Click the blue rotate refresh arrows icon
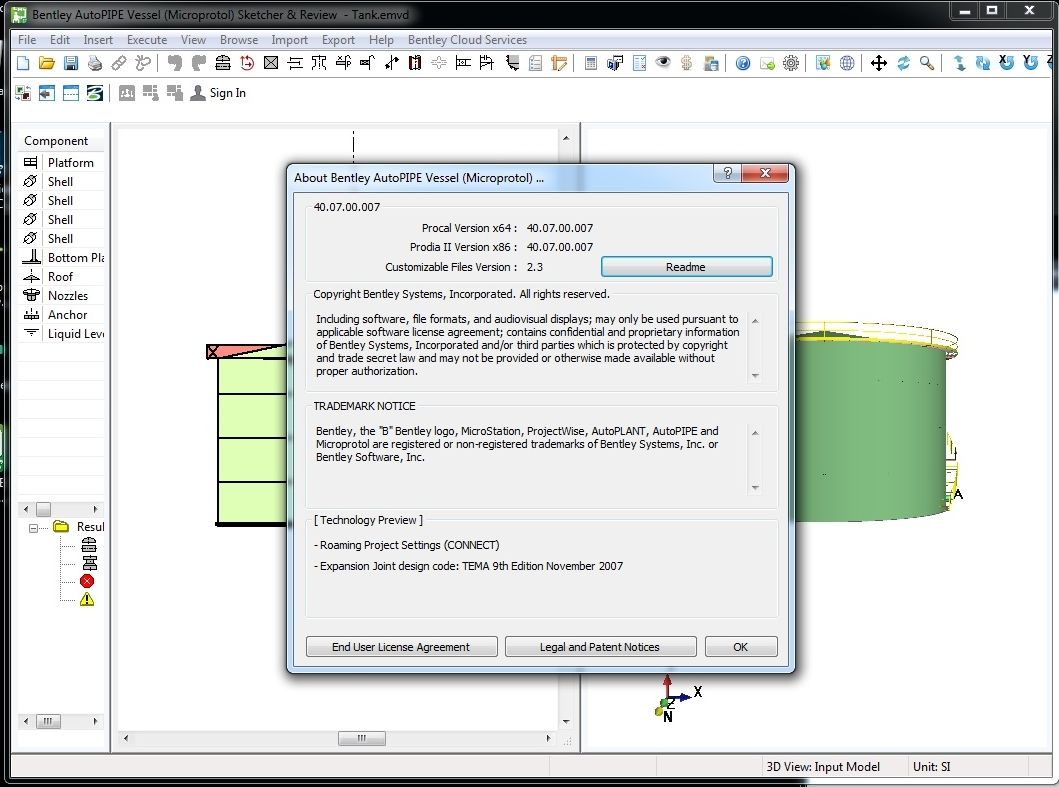 click(x=904, y=64)
